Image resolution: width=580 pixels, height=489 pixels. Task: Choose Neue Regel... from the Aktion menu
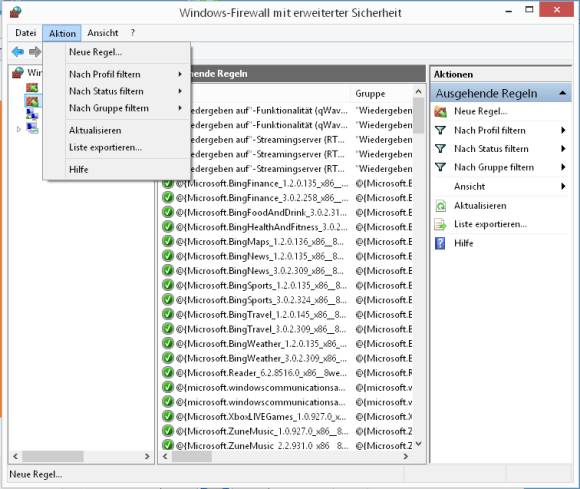click(x=95, y=52)
